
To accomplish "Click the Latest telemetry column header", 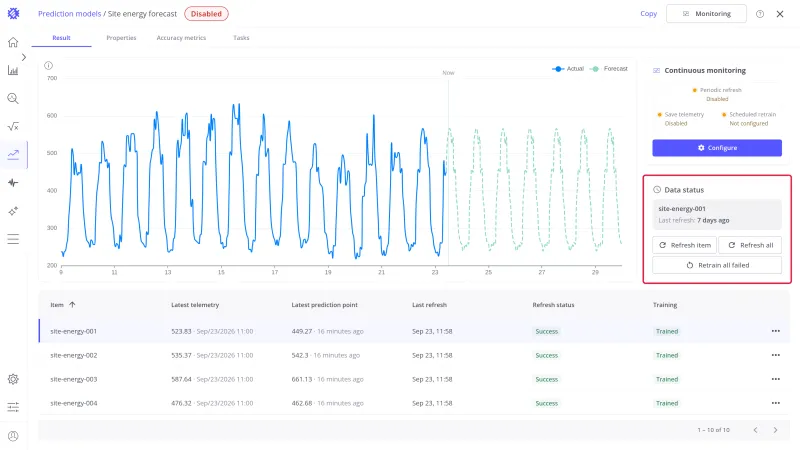I will point(195,305).
